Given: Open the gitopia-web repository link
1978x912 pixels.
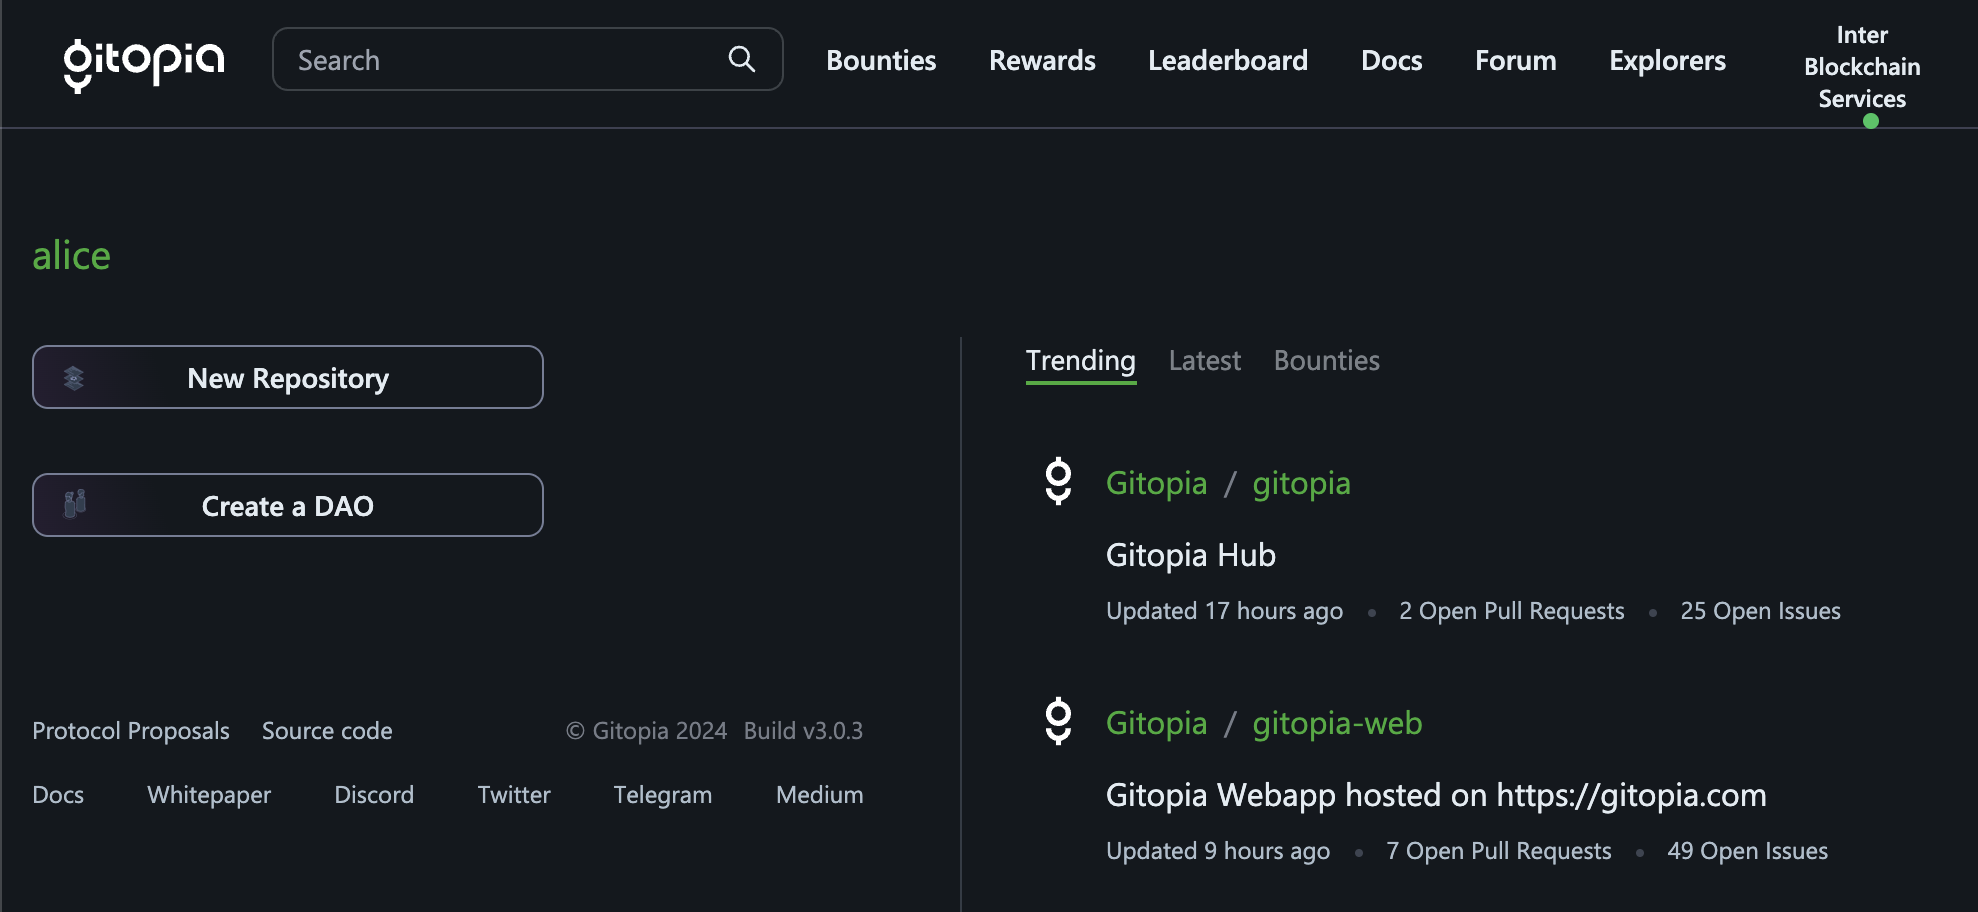Looking at the screenshot, I should (x=1337, y=723).
